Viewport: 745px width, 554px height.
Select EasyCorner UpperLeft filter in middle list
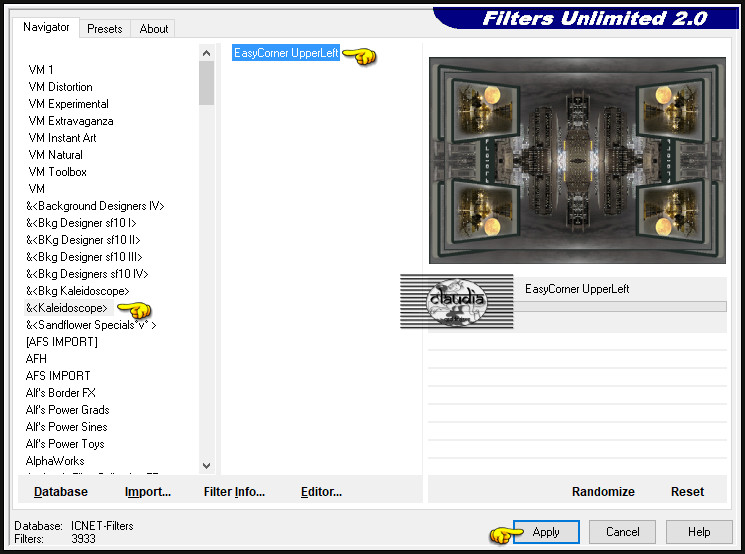286,53
